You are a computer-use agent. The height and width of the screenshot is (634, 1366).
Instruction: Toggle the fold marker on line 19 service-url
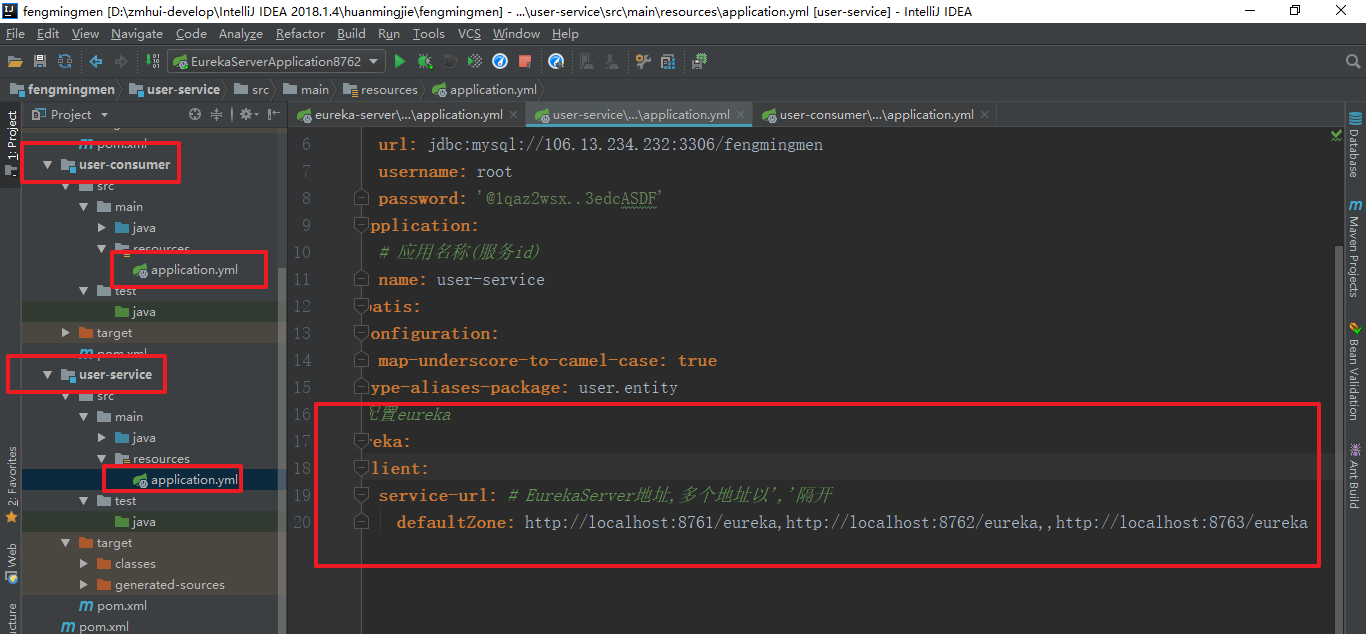(x=361, y=495)
